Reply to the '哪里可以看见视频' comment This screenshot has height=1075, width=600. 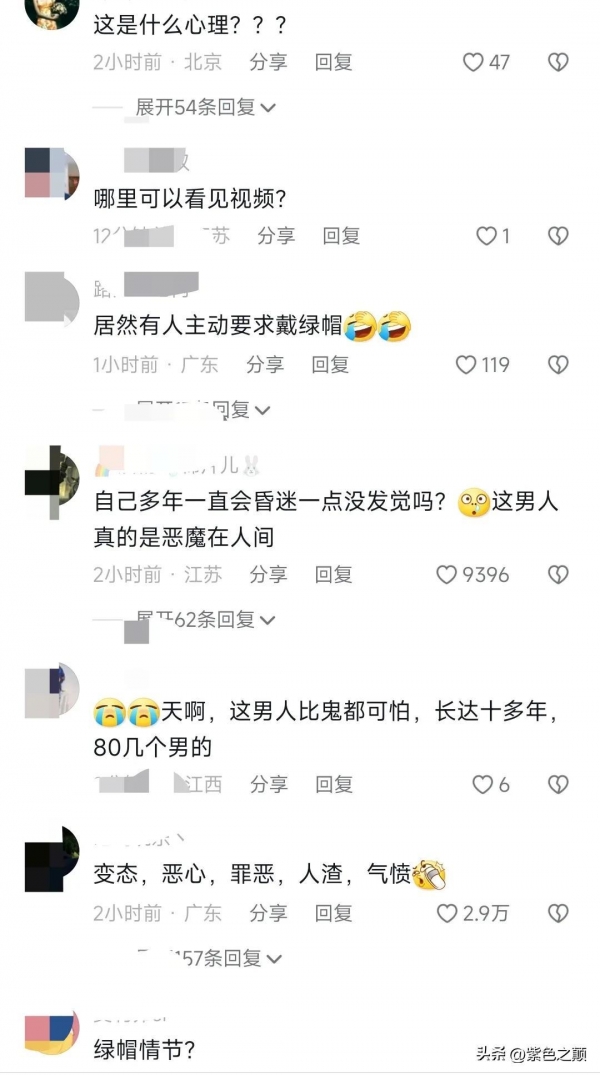341,237
